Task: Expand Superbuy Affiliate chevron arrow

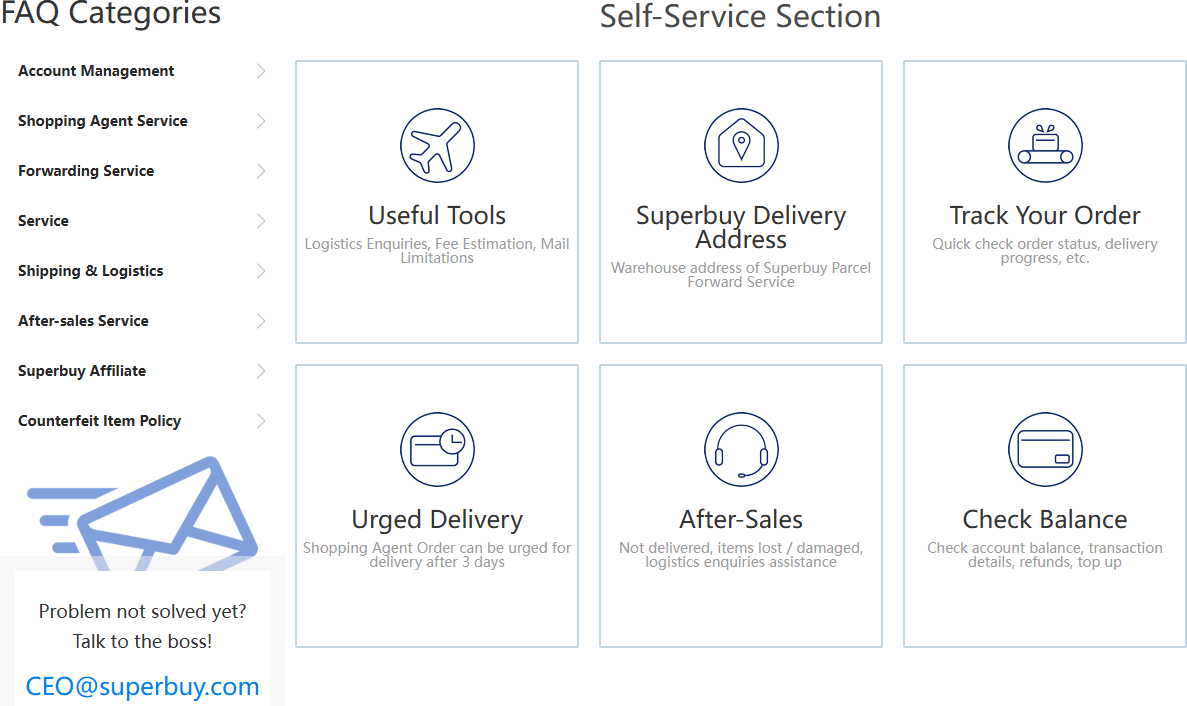Action: (x=261, y=371)
